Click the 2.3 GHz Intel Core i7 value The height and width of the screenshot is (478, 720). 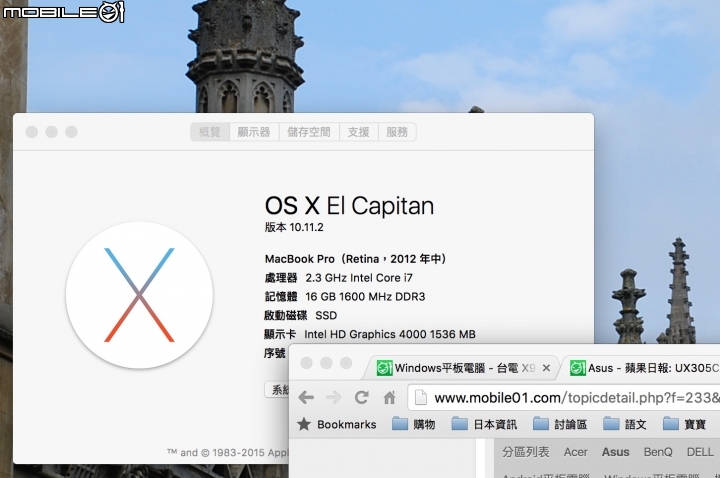(359, 278)
